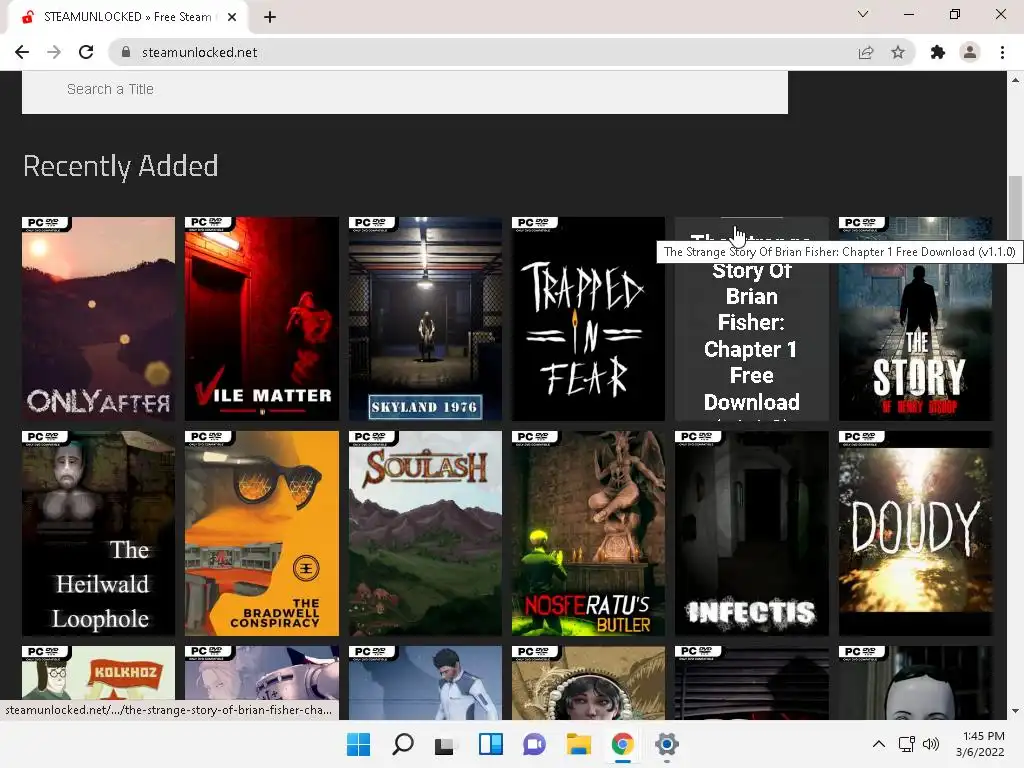Click scrollbar up arrow
Viewport: 1024px width, 768px height.
pyautogui.click(x=1015, y=80)
